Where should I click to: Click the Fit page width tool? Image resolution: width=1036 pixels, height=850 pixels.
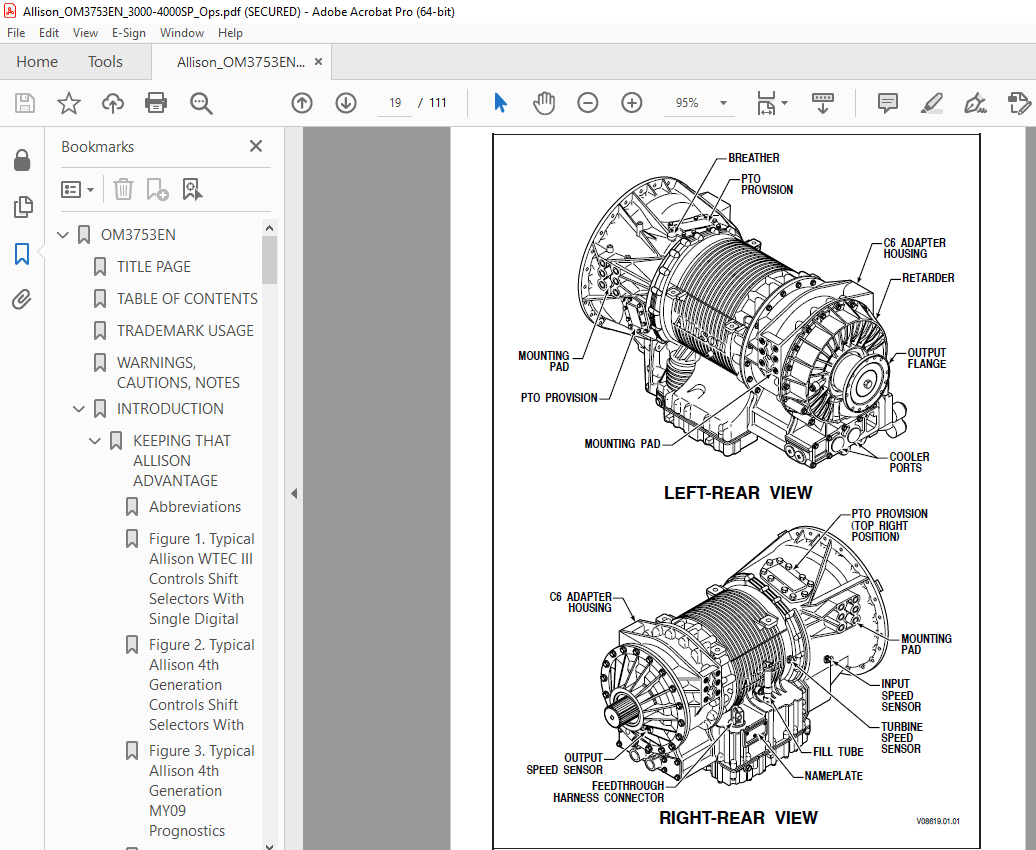point(766,103)
